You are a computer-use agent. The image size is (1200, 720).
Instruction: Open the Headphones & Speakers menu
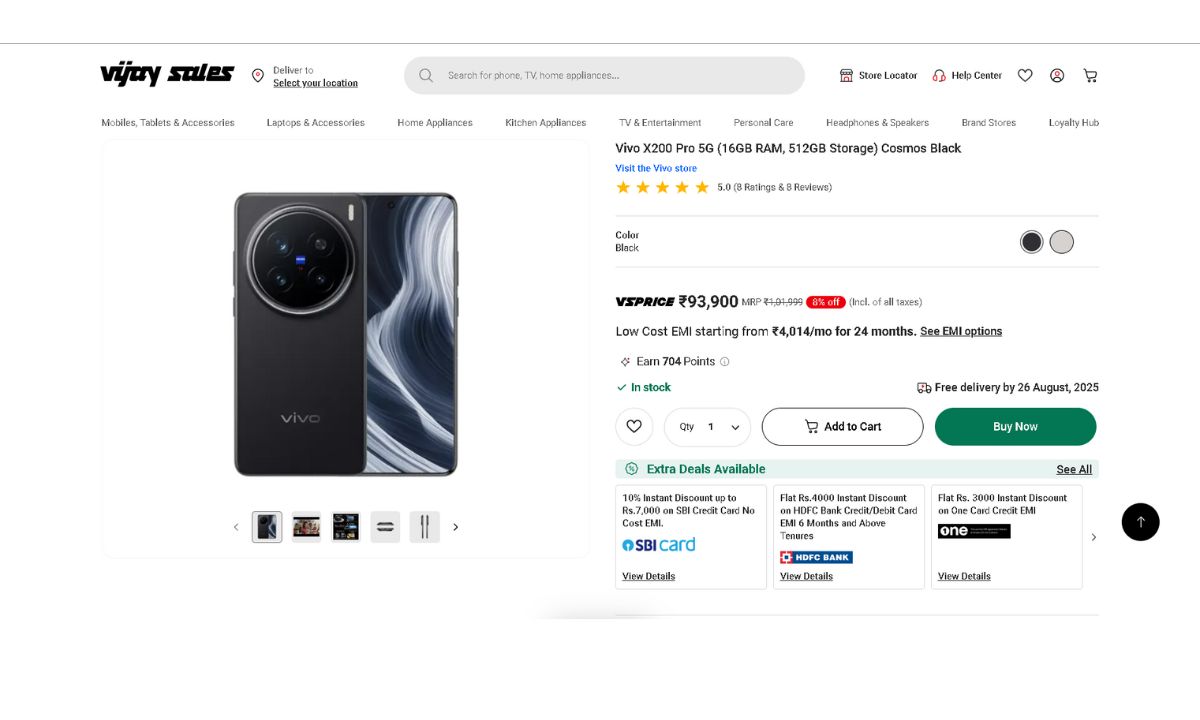(x=877, y=123)
